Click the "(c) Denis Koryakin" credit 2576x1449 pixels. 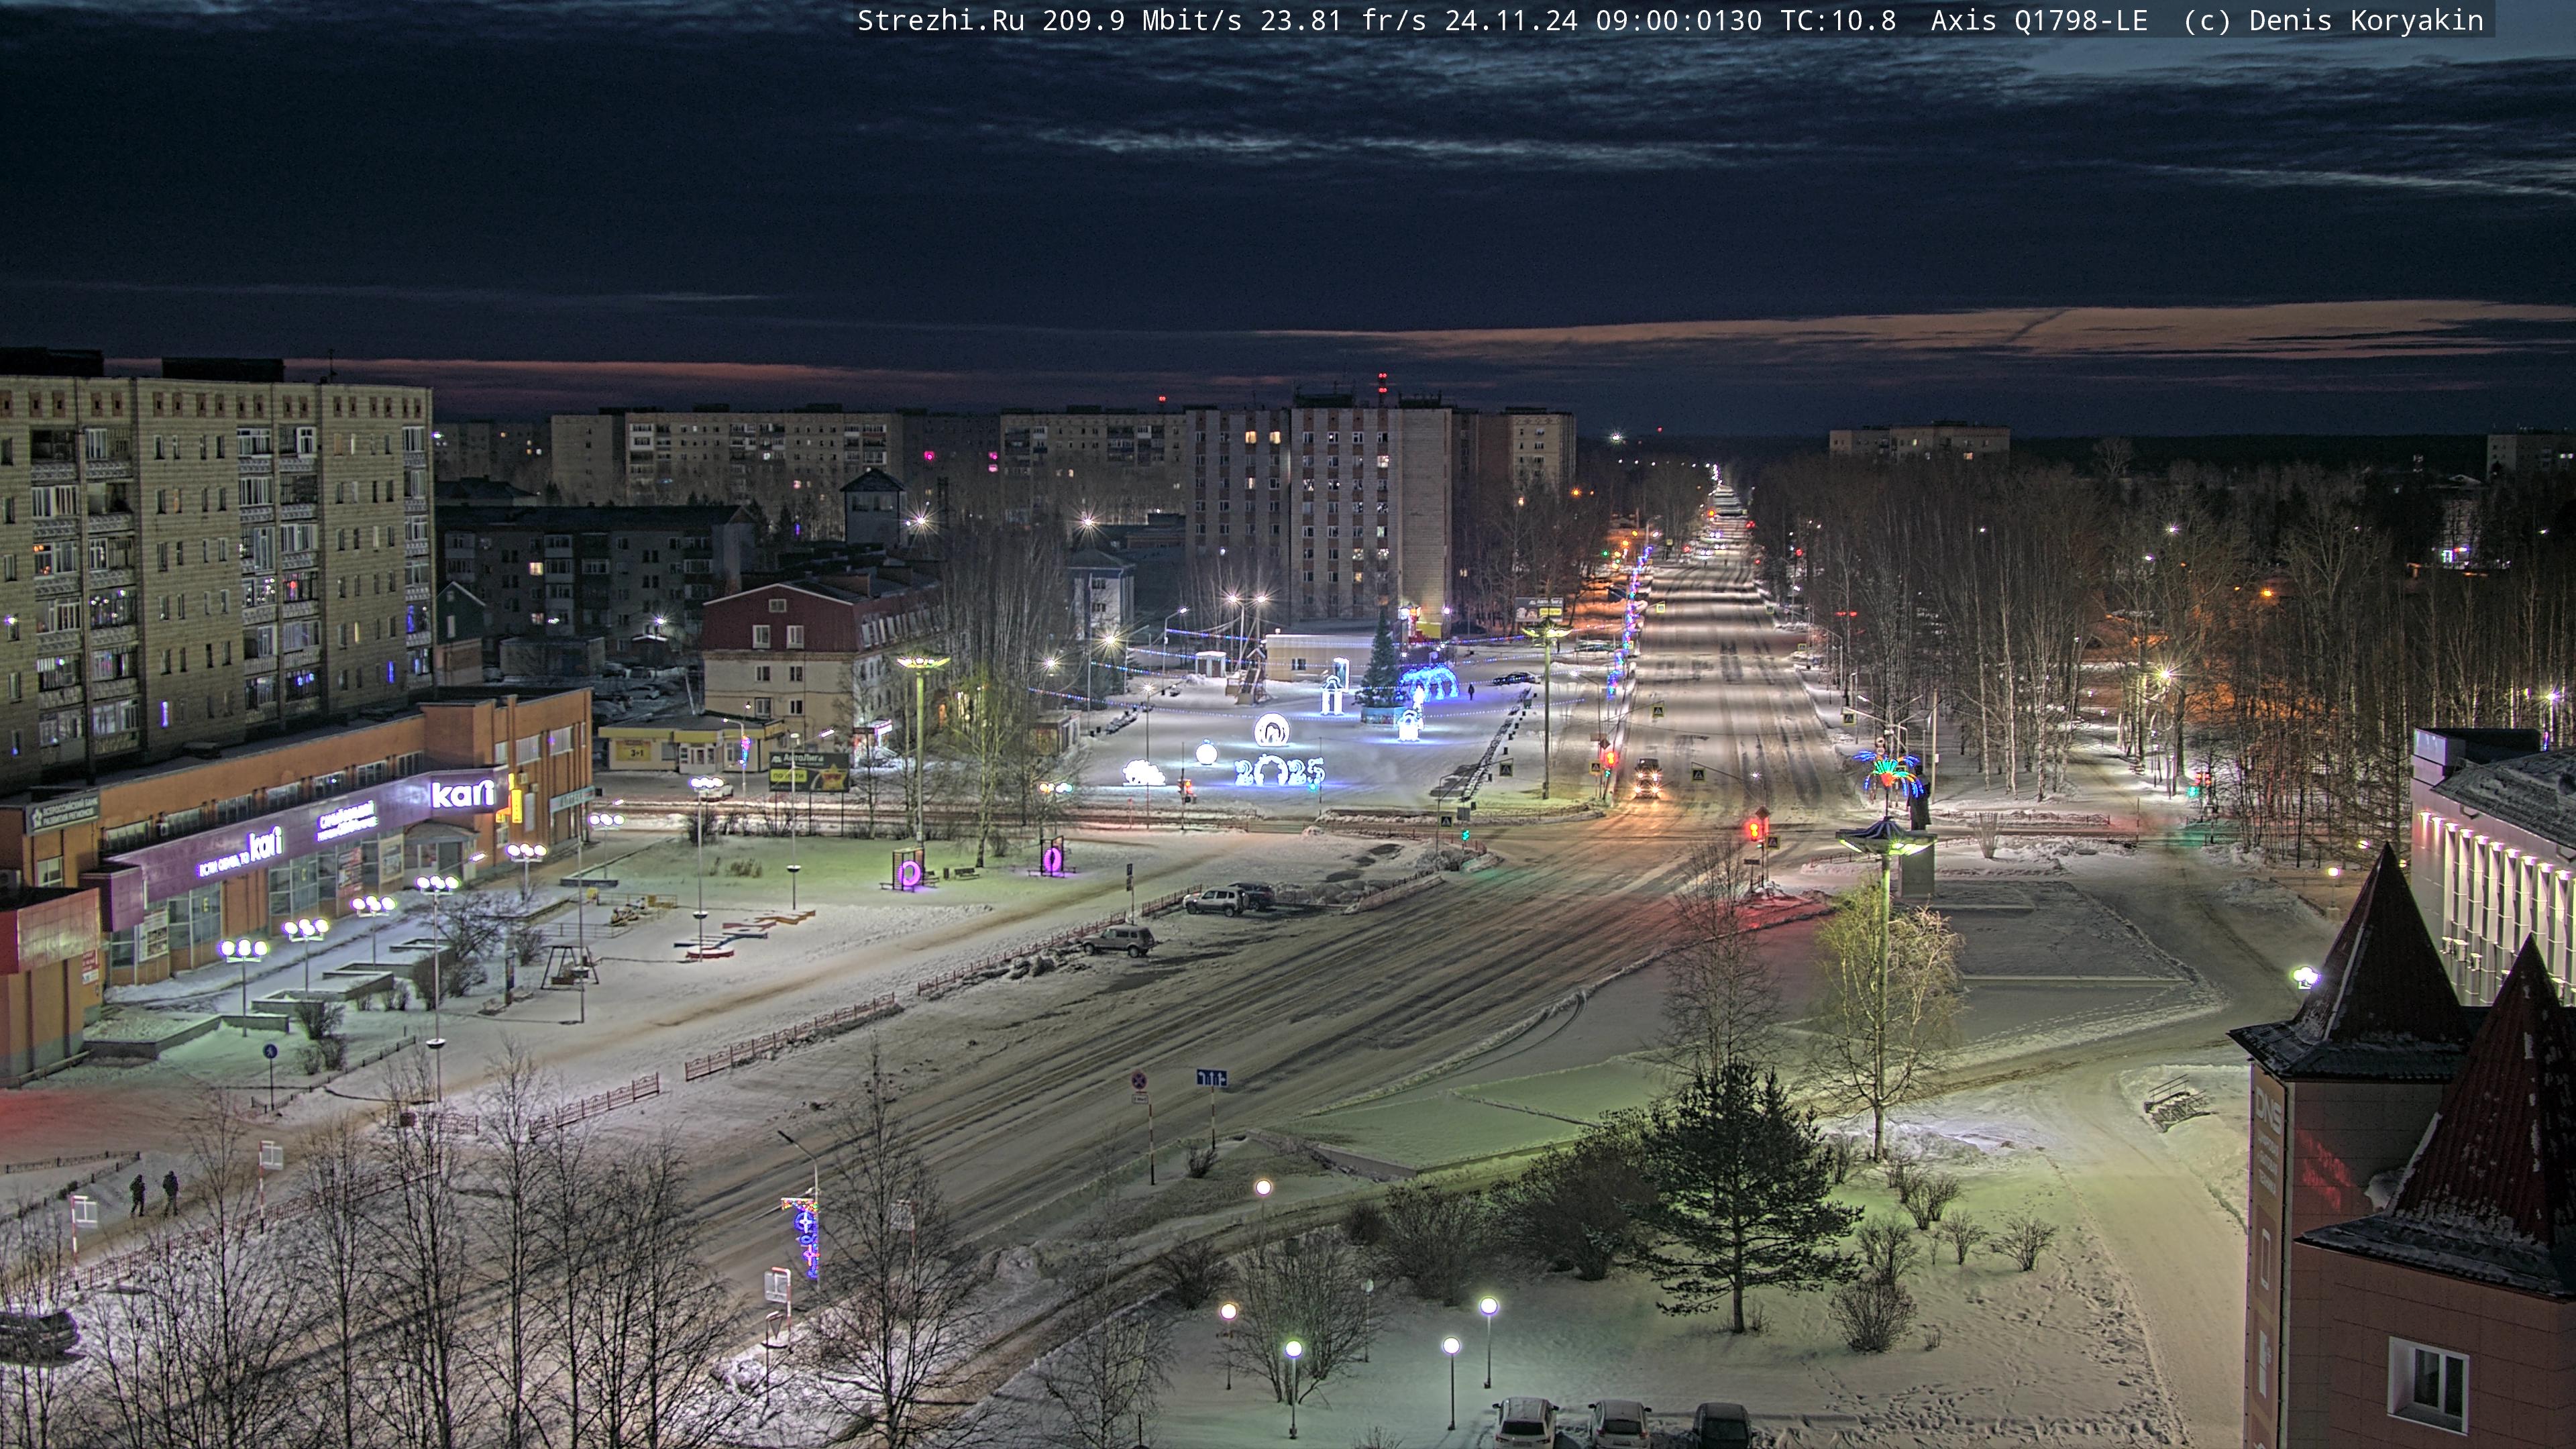[2333, 21]
